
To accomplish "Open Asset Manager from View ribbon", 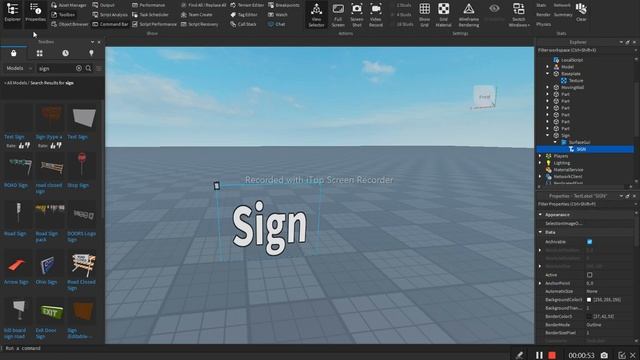I will pyautogui.click(x=69, y=5).
